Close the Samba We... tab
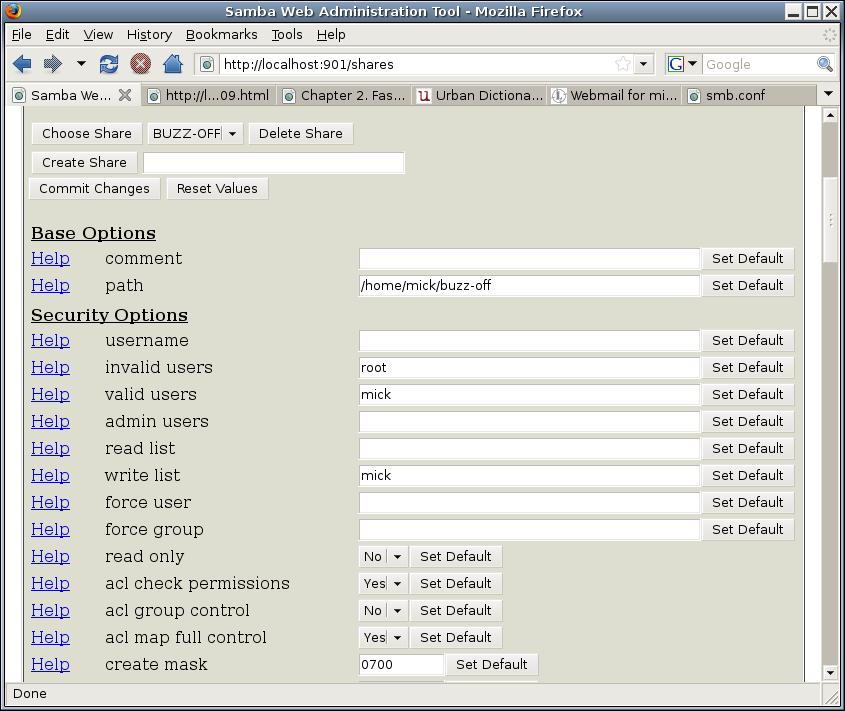Screen dimensions: 845x711 coord(125,96)
